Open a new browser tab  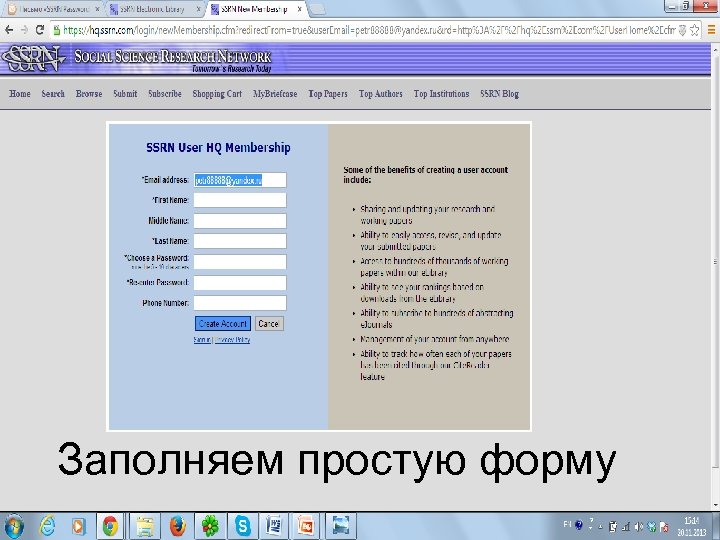(319, 9)
